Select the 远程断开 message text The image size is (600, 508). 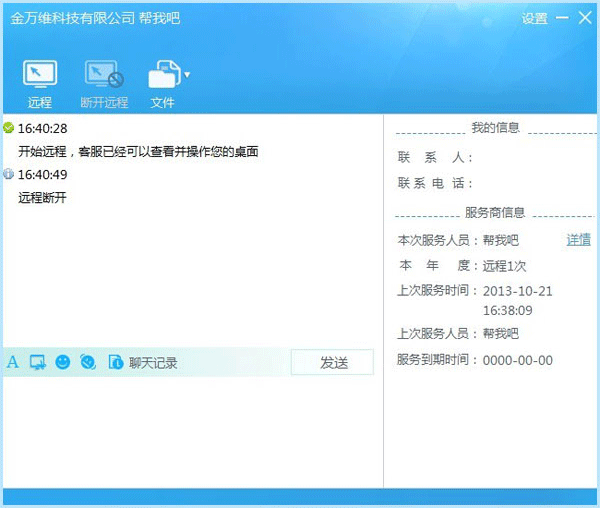pos(42,198)
